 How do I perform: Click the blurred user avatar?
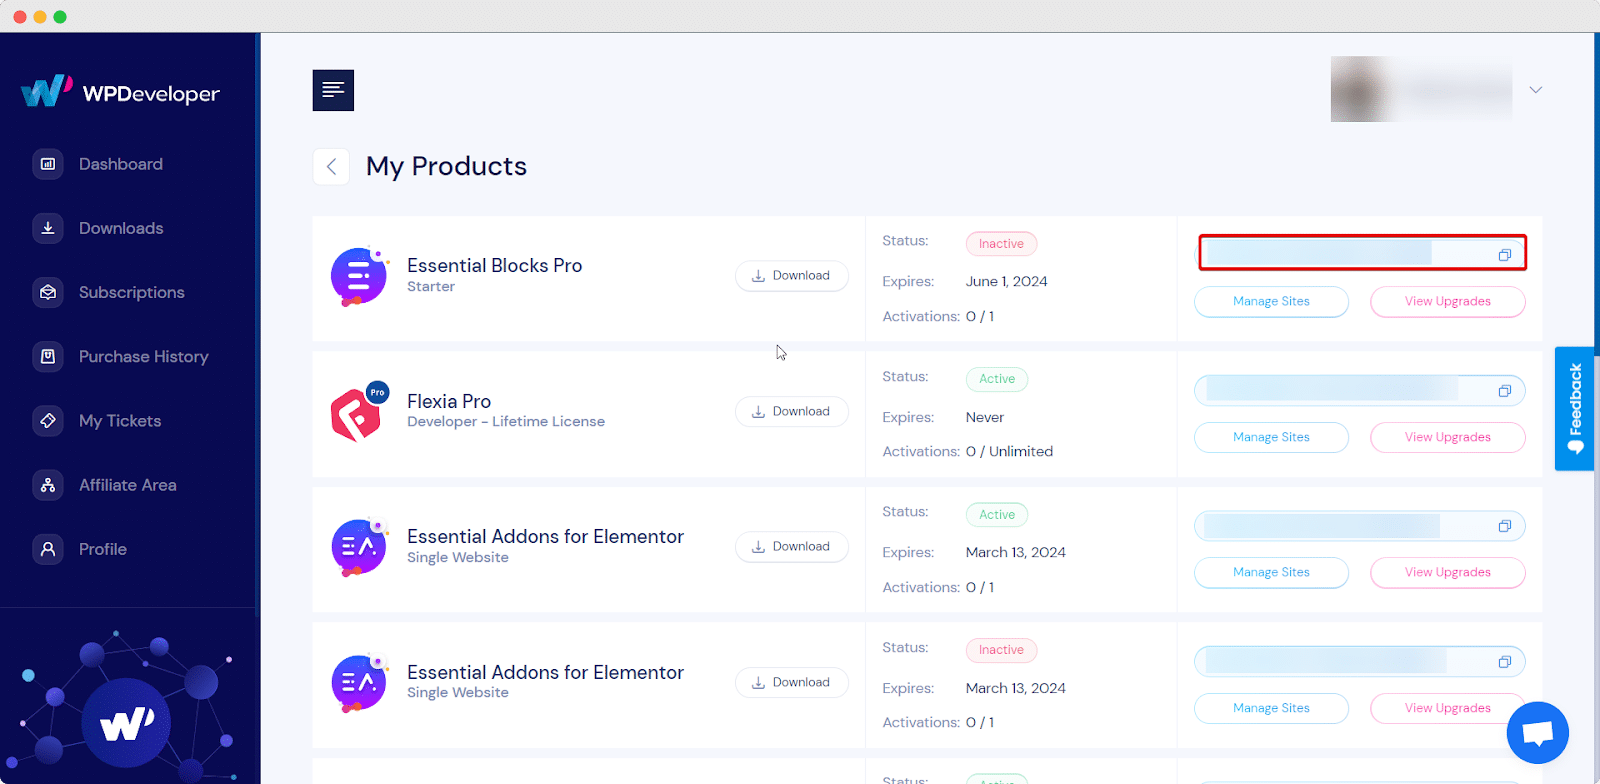point(1359,89)
